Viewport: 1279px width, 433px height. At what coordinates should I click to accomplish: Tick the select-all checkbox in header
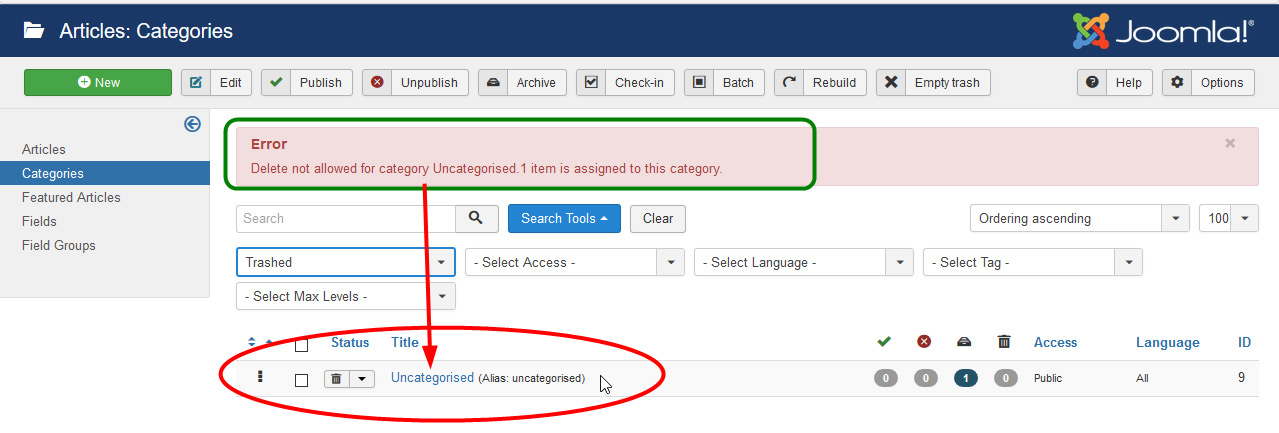(x=301, y=345)
